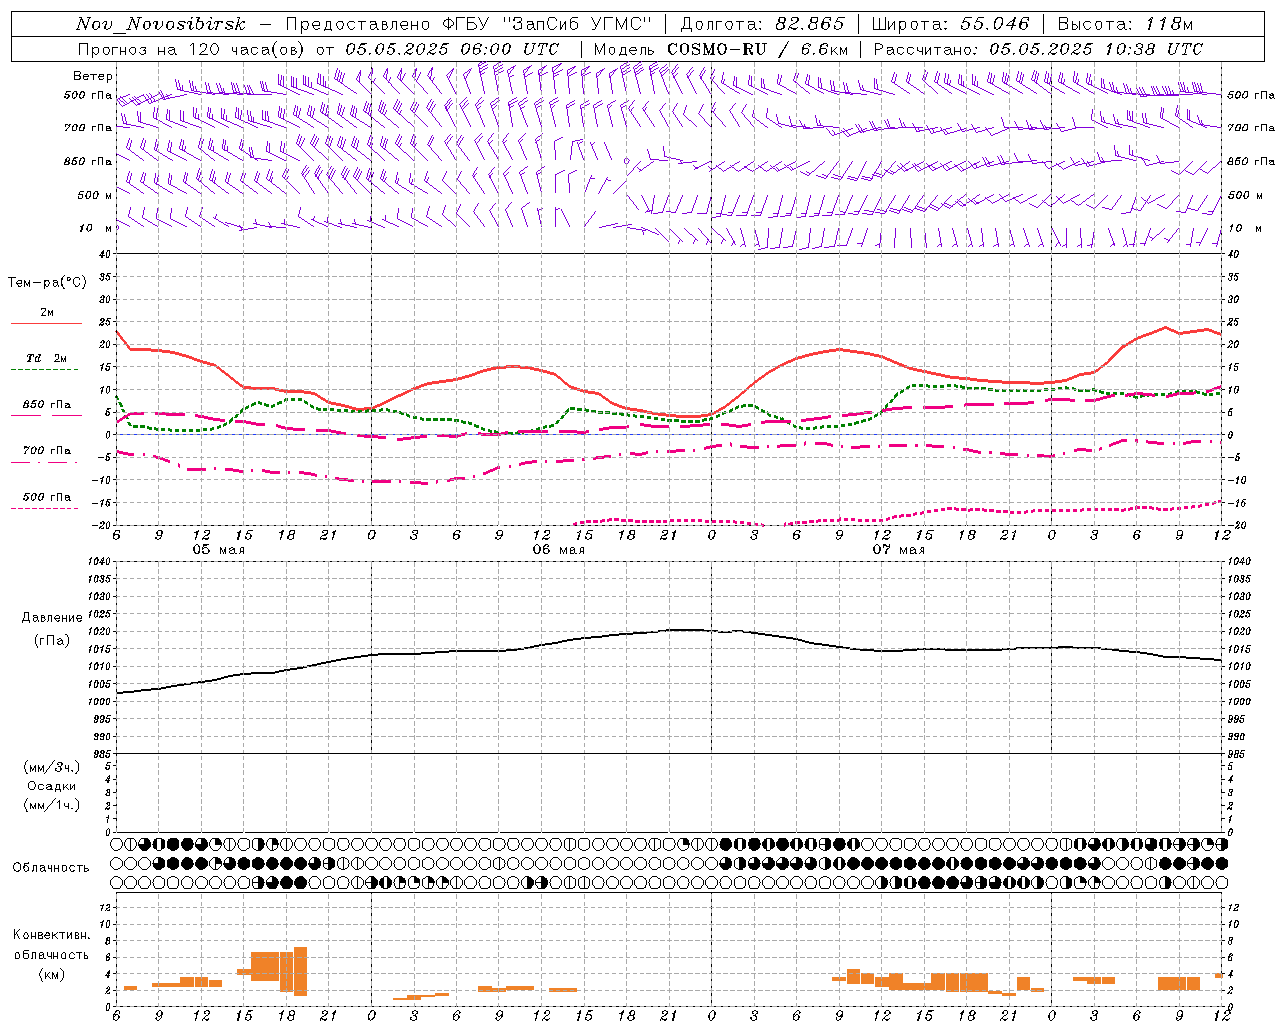Screen dimensions: 1280x1024
Task: Click the '(км)' convective height unit label
Action: click(52, 974)
